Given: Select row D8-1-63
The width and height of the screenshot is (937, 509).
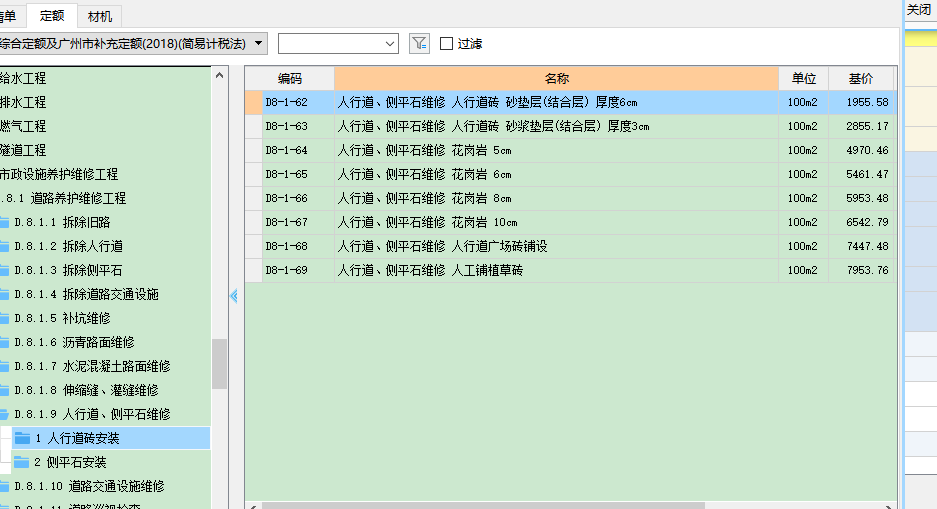Looking at the screenshot, I should point(571,126).
